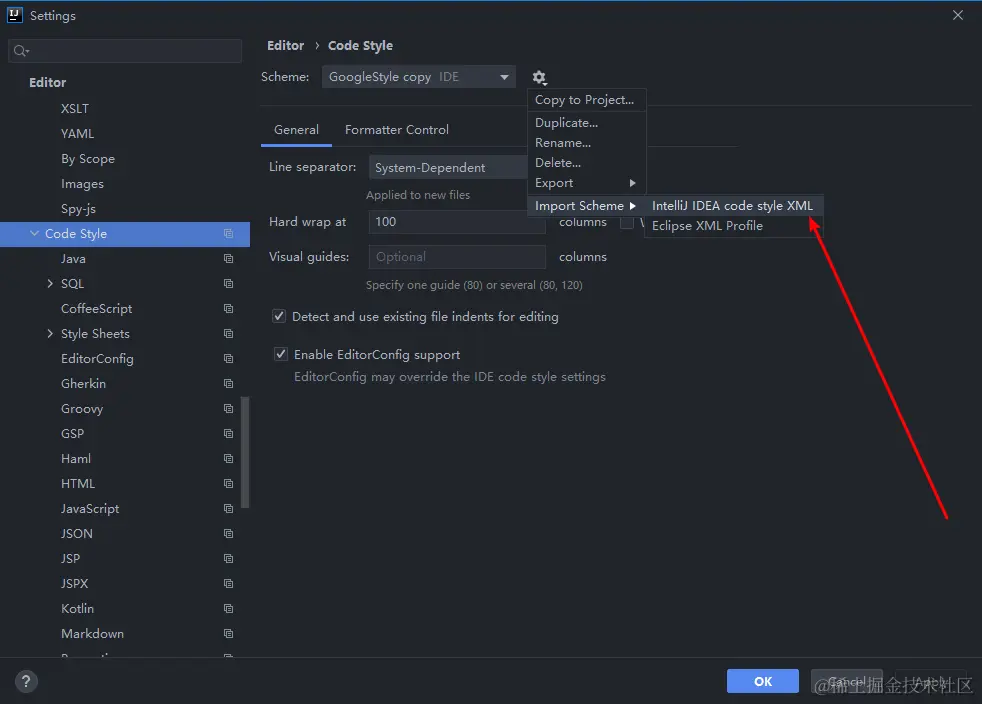
Task: Choose Duplicate... from scheme menu
Action: (586, 123)
